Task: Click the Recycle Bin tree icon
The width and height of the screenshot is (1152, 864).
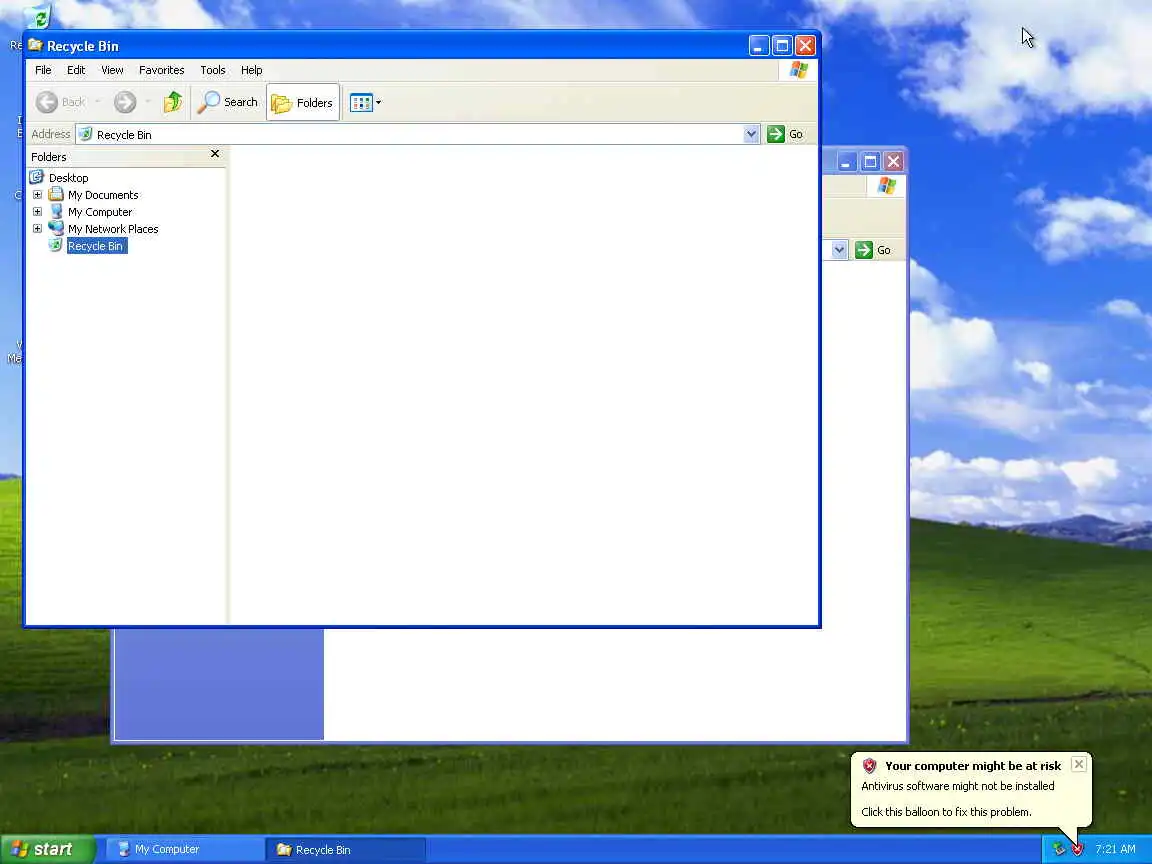Action: point(55,245)
